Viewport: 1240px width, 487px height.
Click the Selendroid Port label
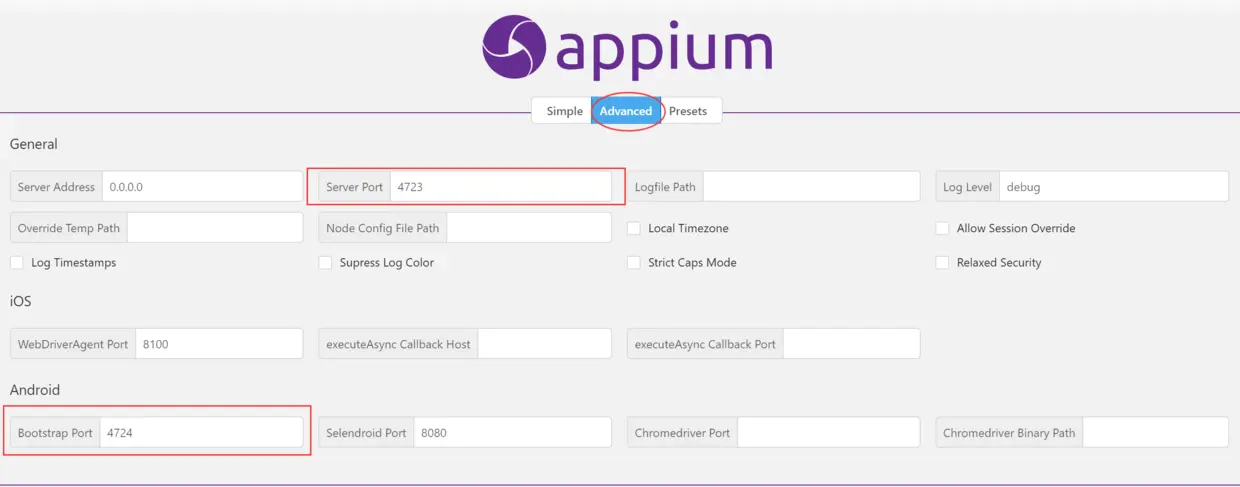366,433
